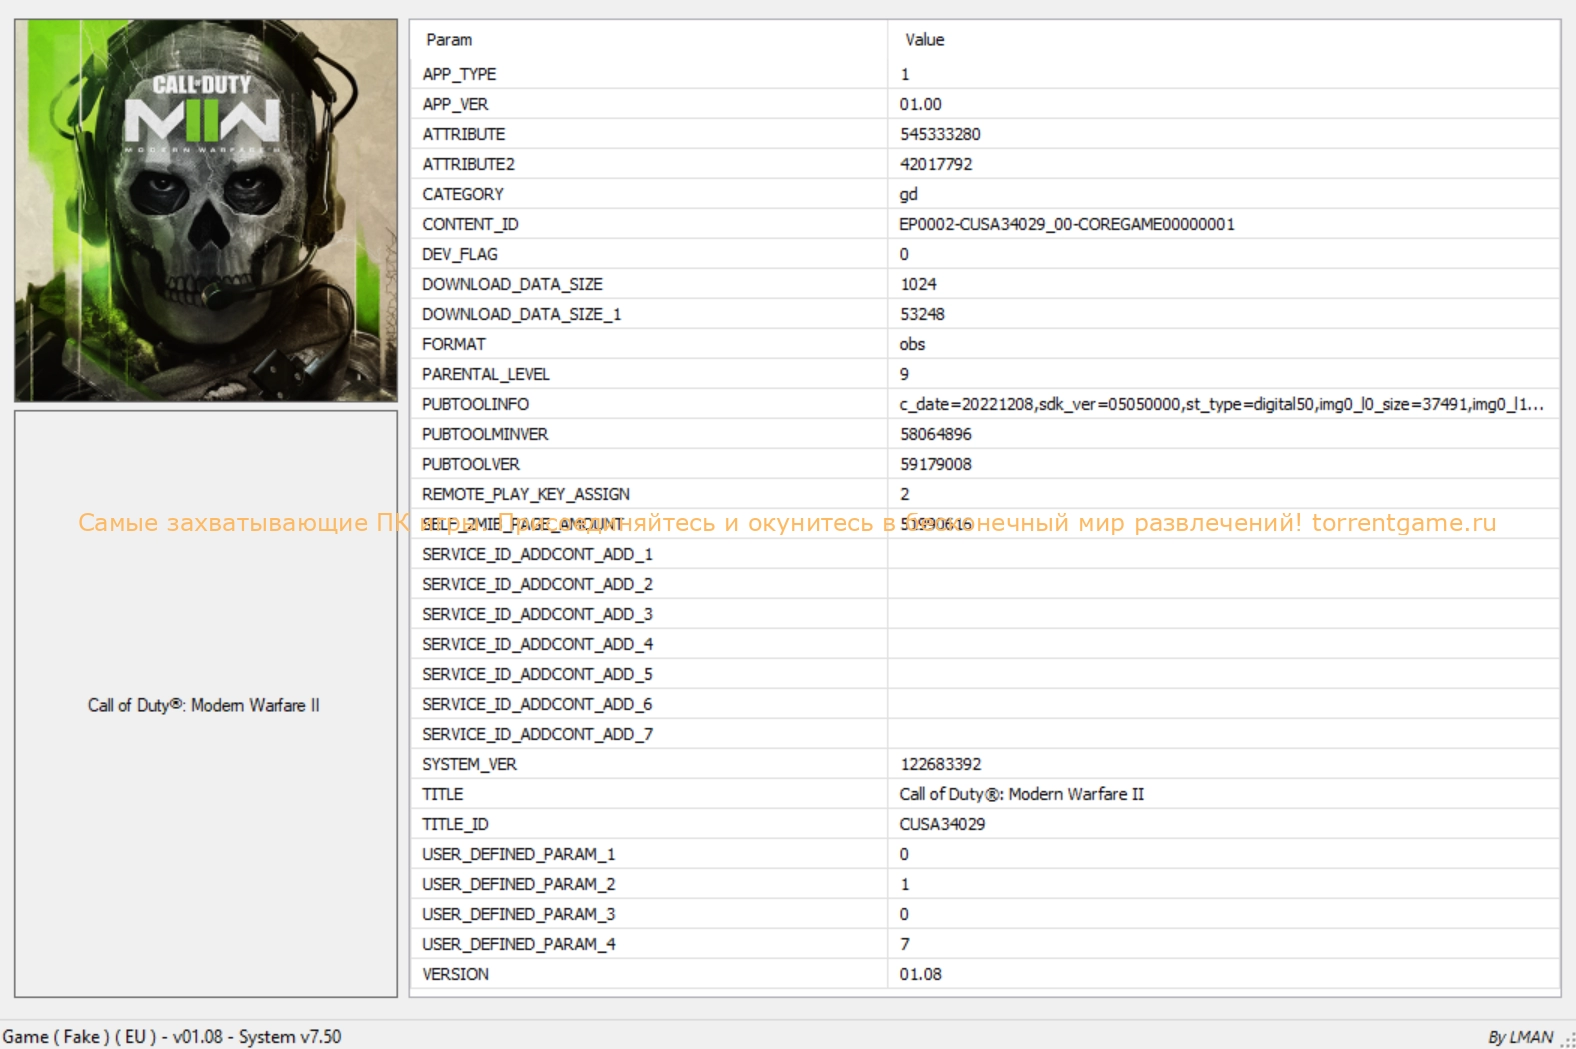The image size is (1576, 1049).
Task: Select the CONTENT_ID parameter row
Action: pyautogui.click(x=470, y=224)
